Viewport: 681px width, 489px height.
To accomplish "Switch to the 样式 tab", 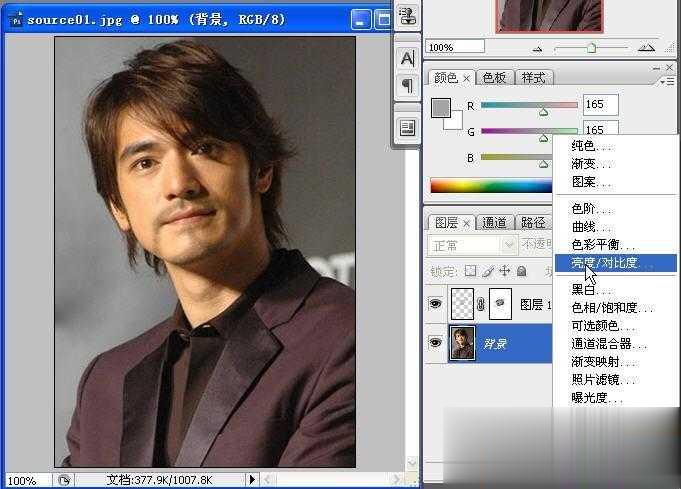I will coord(533,78).
